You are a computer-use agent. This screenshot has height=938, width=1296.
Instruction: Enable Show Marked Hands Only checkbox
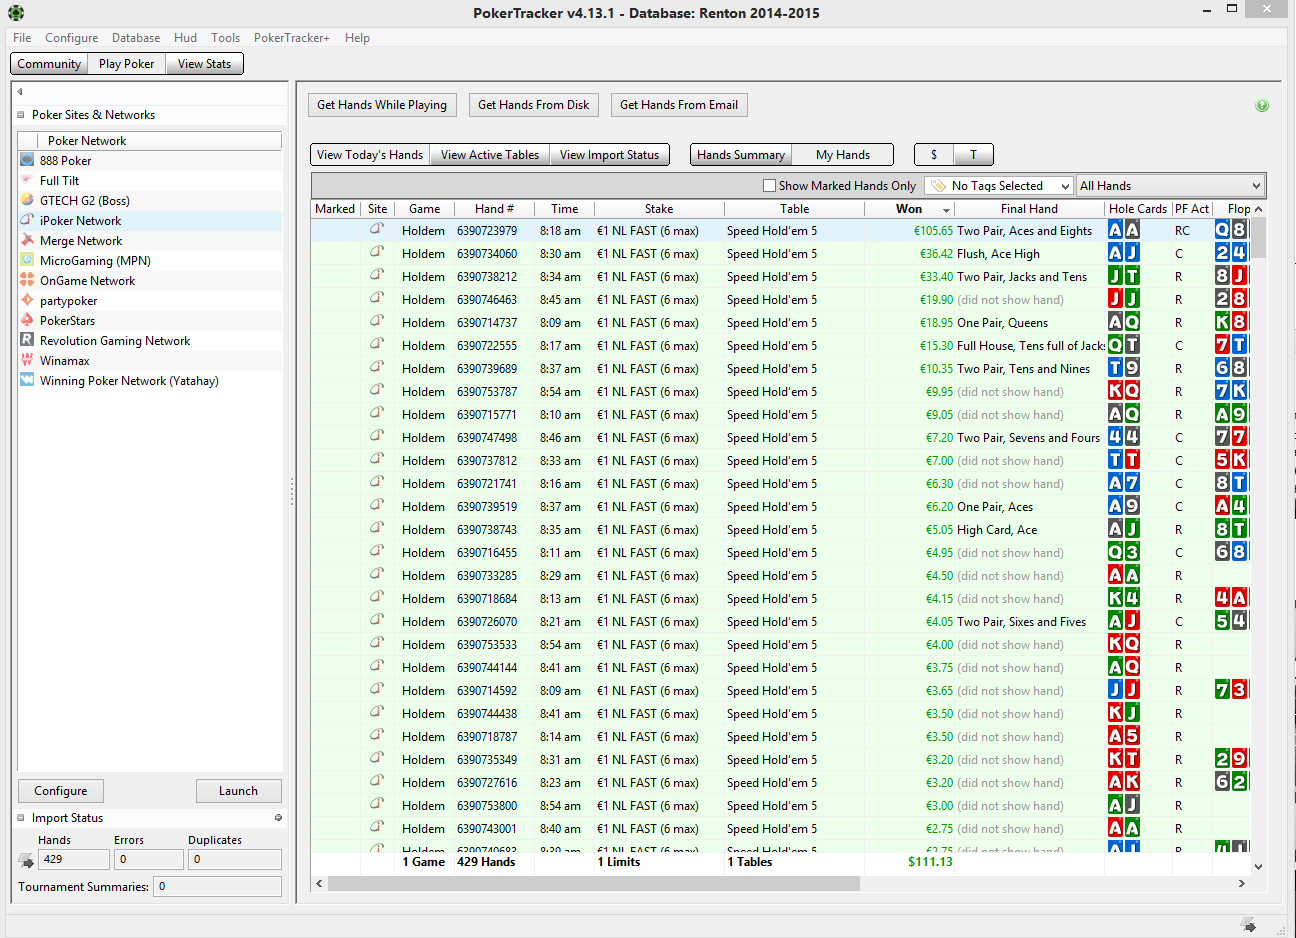(x=769, y=186)
